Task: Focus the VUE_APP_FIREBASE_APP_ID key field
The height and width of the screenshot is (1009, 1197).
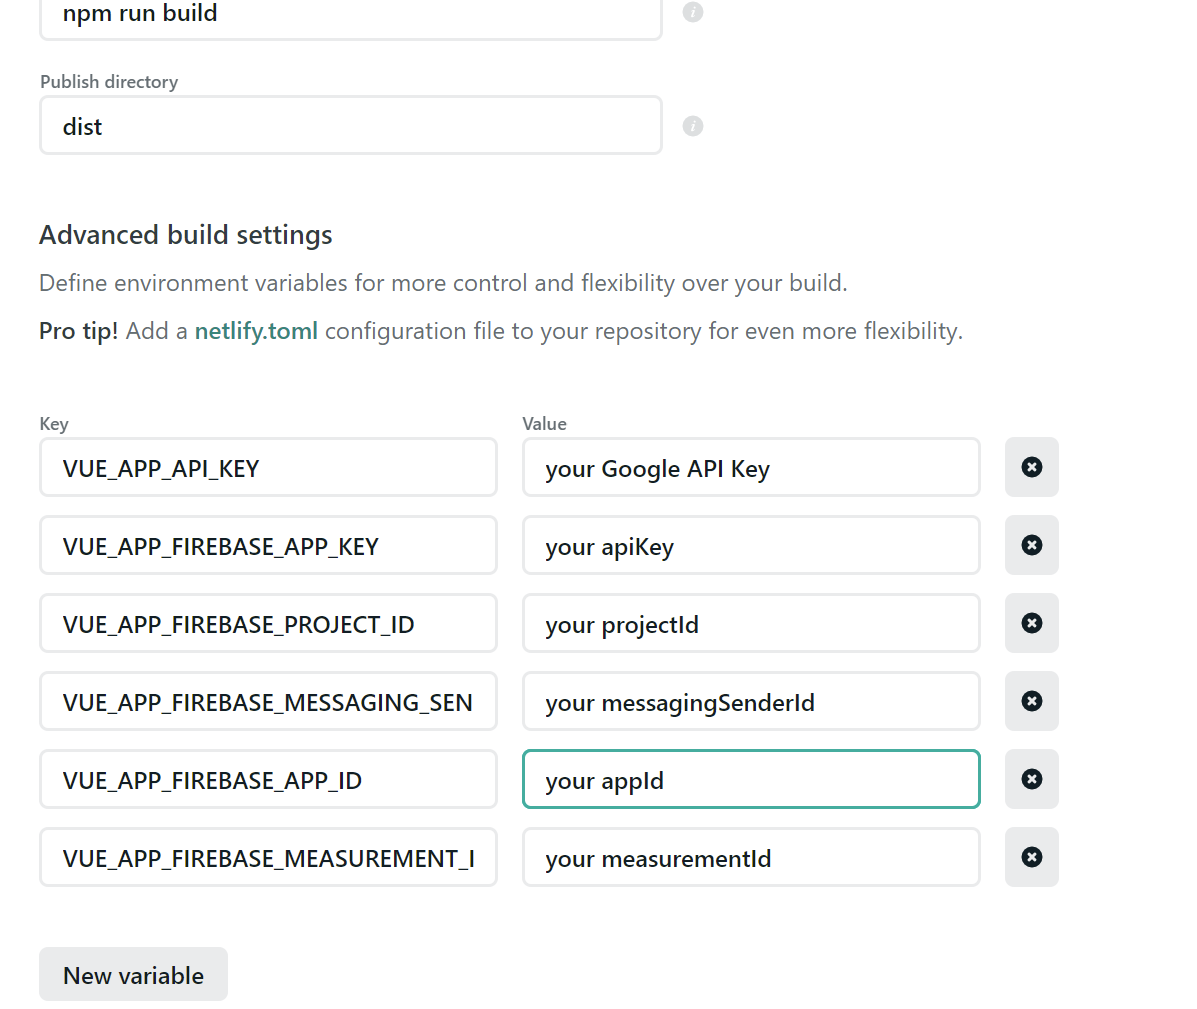Action: 268,780
